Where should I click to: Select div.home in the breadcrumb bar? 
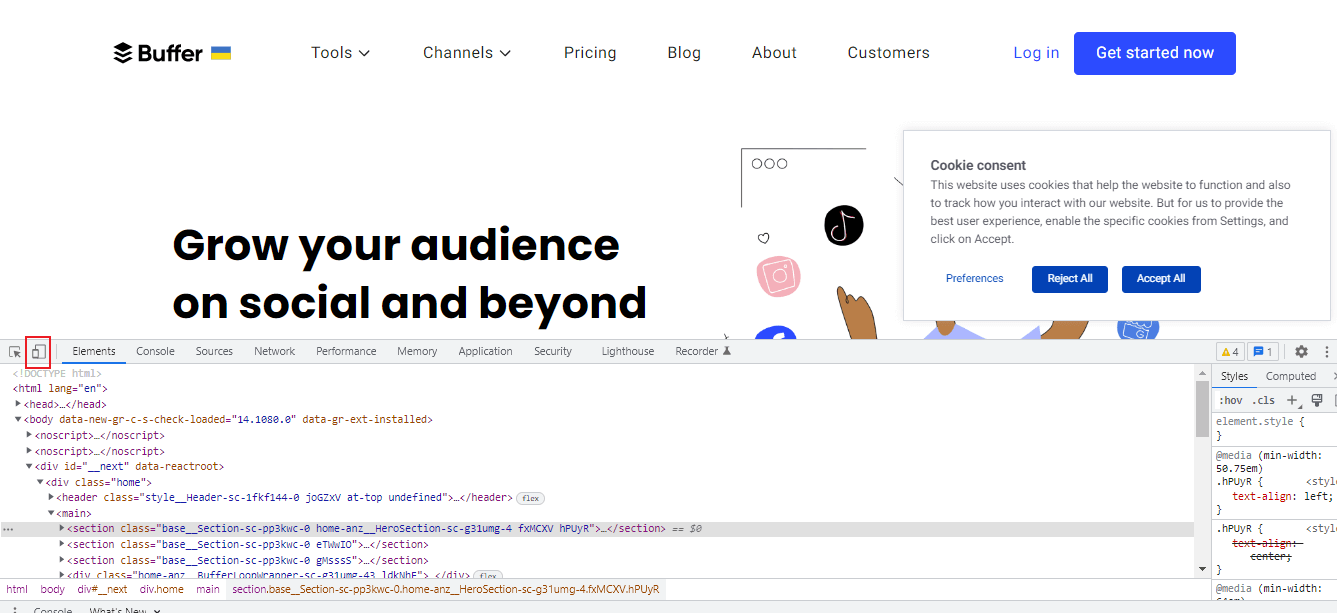[162, 589]
